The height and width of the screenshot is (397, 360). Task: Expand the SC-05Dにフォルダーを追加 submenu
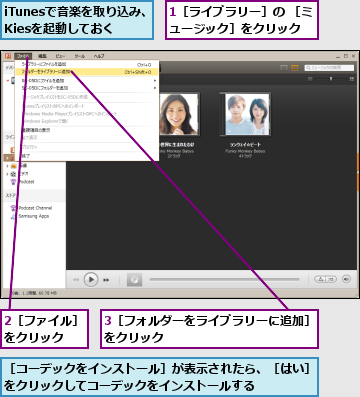click(87, 88)
